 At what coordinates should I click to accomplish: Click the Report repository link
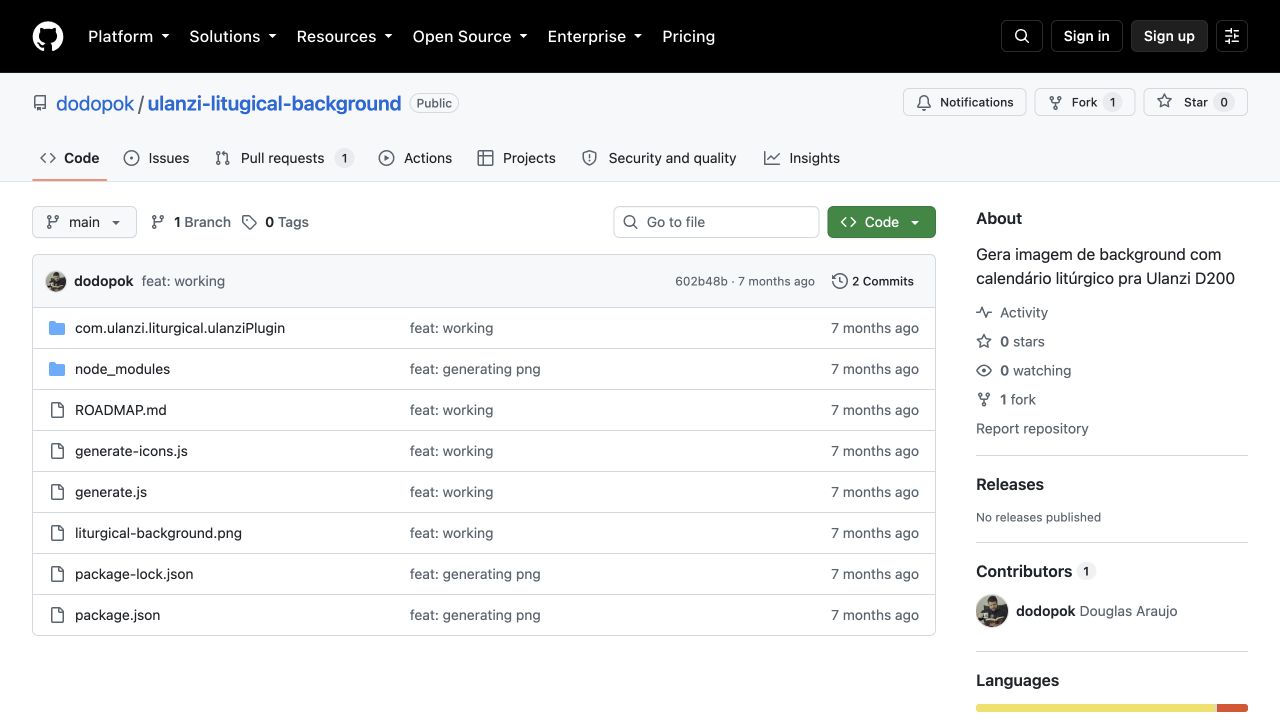[1032, 428]
